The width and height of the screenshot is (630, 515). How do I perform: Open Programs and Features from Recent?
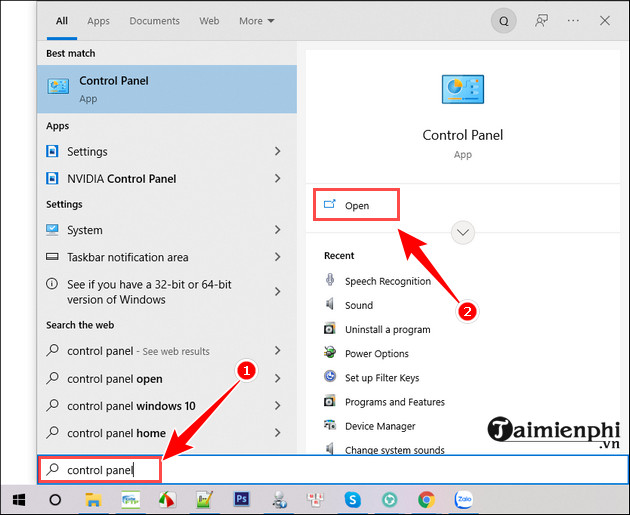[x=395, y=402]
